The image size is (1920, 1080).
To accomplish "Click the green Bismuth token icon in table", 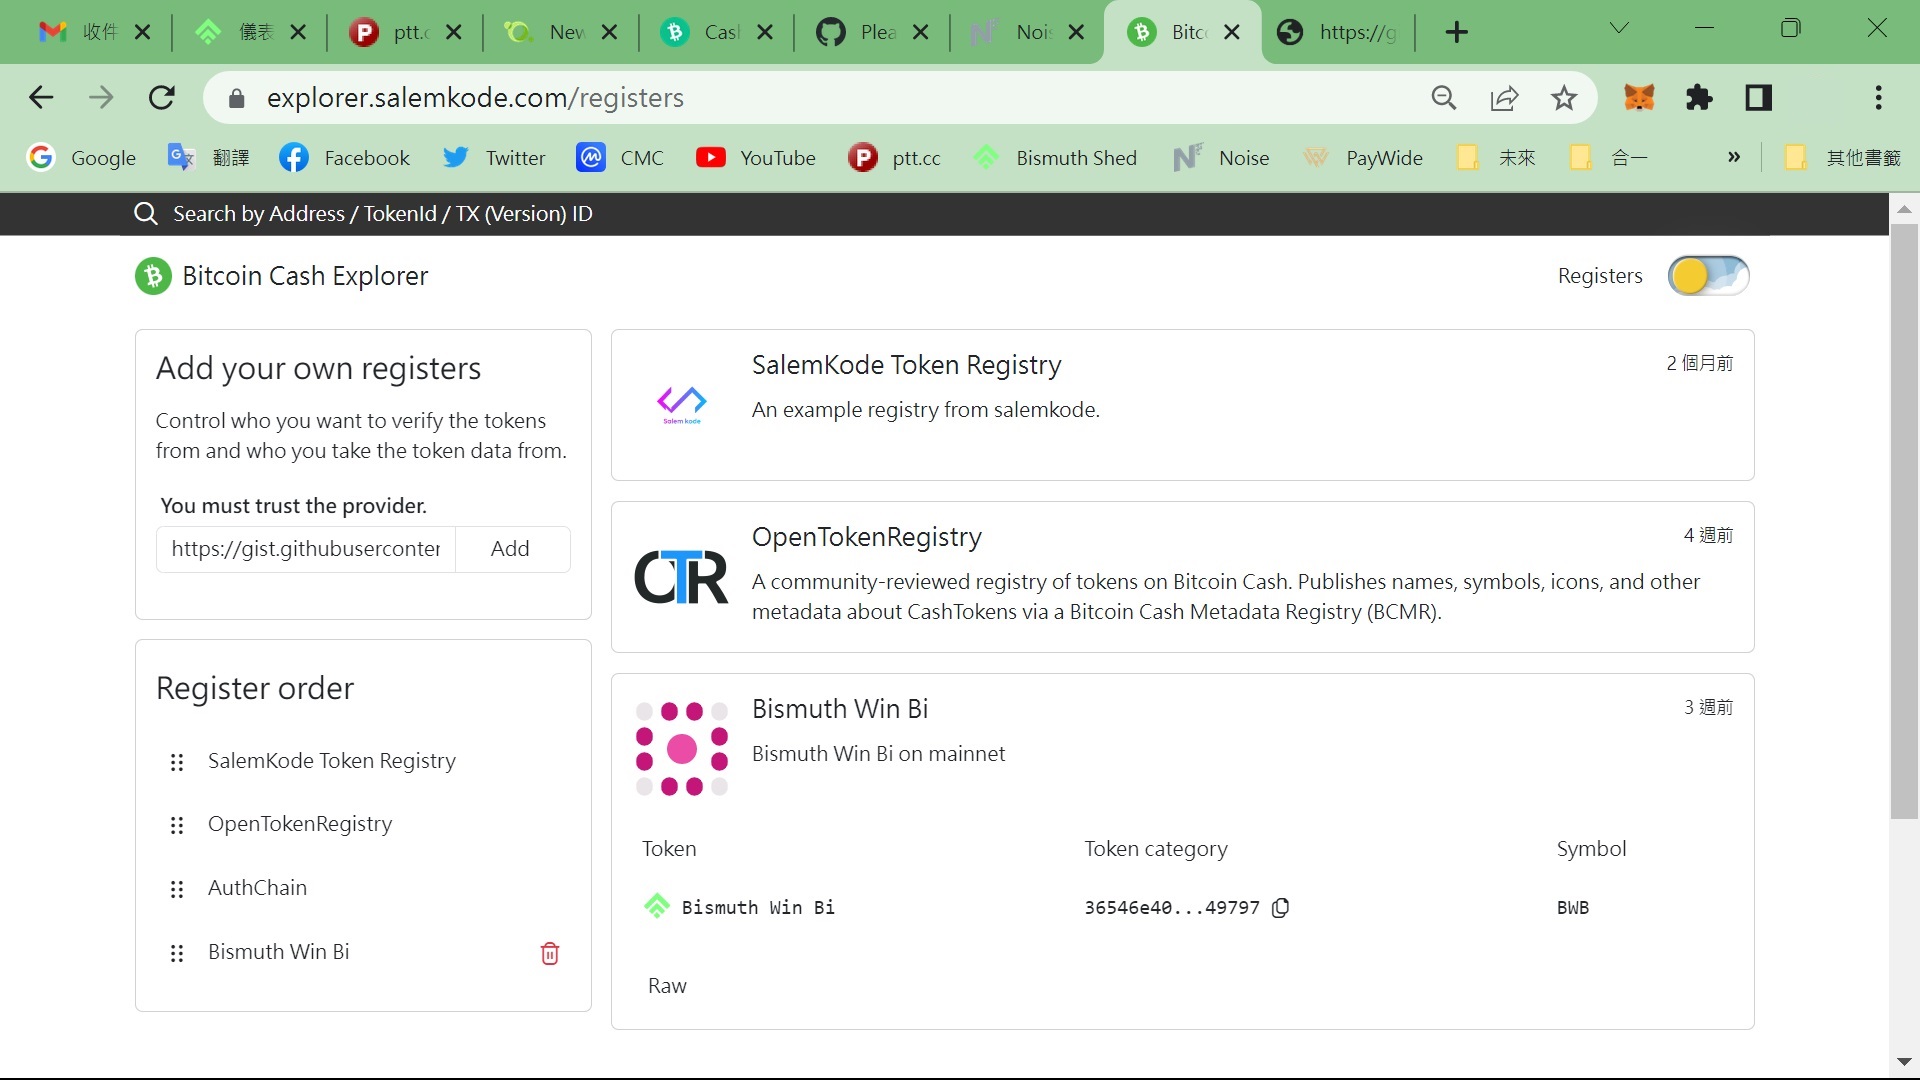I will (657, 906).
